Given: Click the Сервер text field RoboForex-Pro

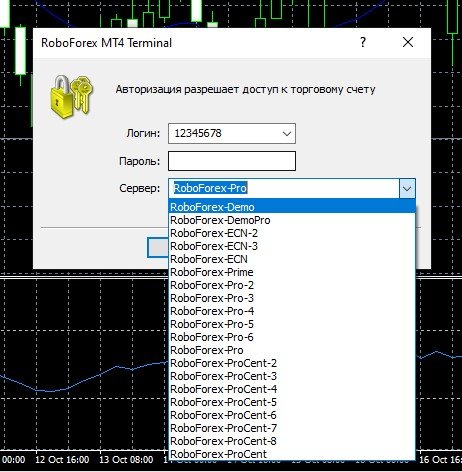Looking at the screenshot, I should click(x=284, y=189).
